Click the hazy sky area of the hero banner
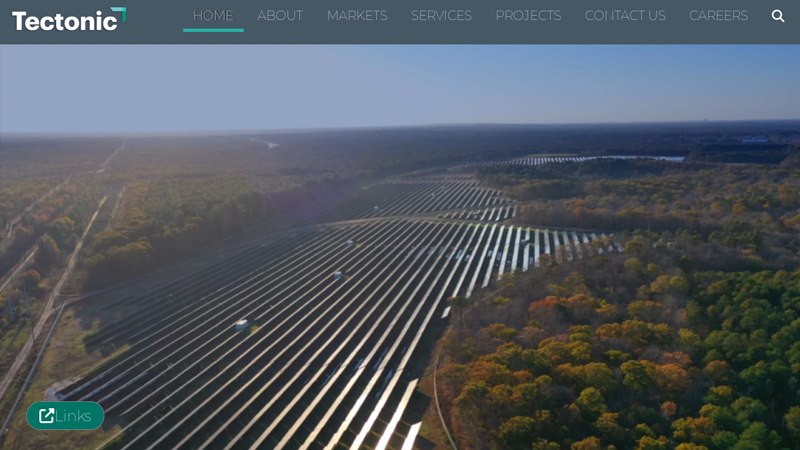This screenshot has width=800, height=450. pos(400,85)
